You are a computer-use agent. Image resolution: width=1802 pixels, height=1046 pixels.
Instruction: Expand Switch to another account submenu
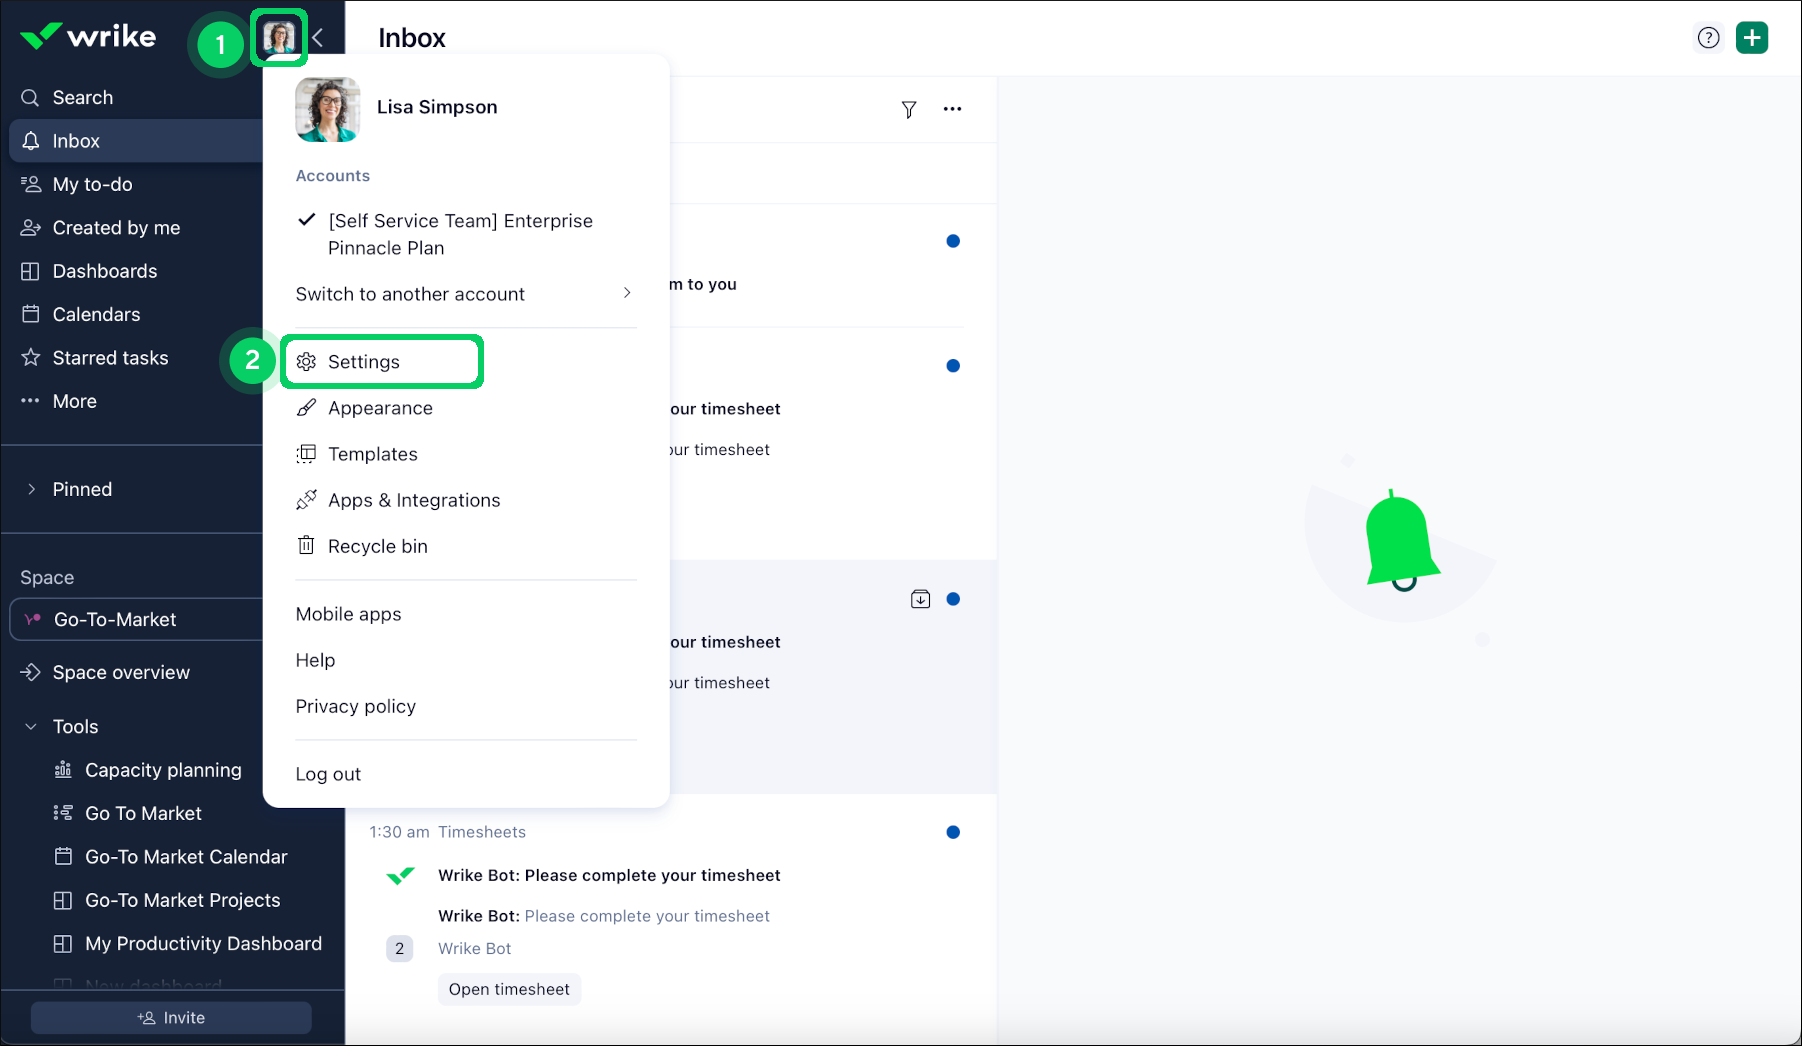point(465,294)
